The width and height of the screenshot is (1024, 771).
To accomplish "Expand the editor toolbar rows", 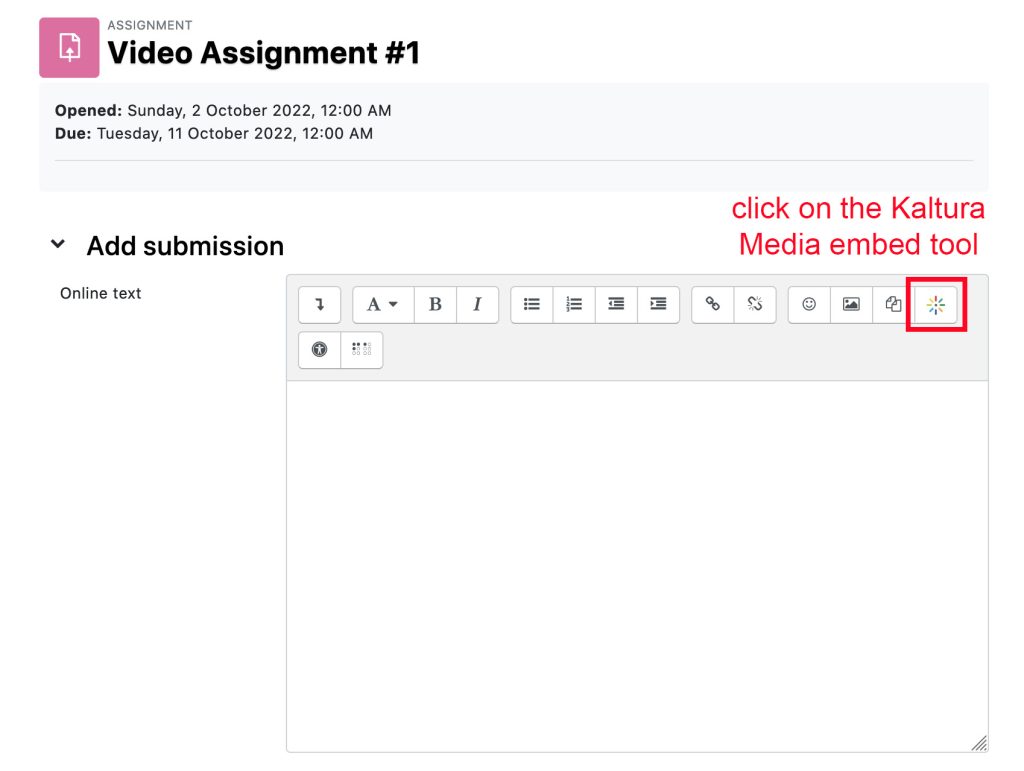I will click(319, 305).
